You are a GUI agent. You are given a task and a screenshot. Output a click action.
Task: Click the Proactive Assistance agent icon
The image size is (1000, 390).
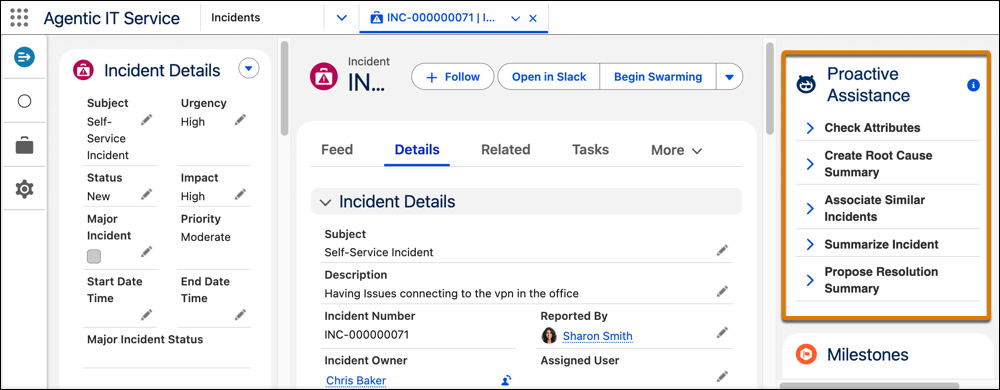[806, 84]
